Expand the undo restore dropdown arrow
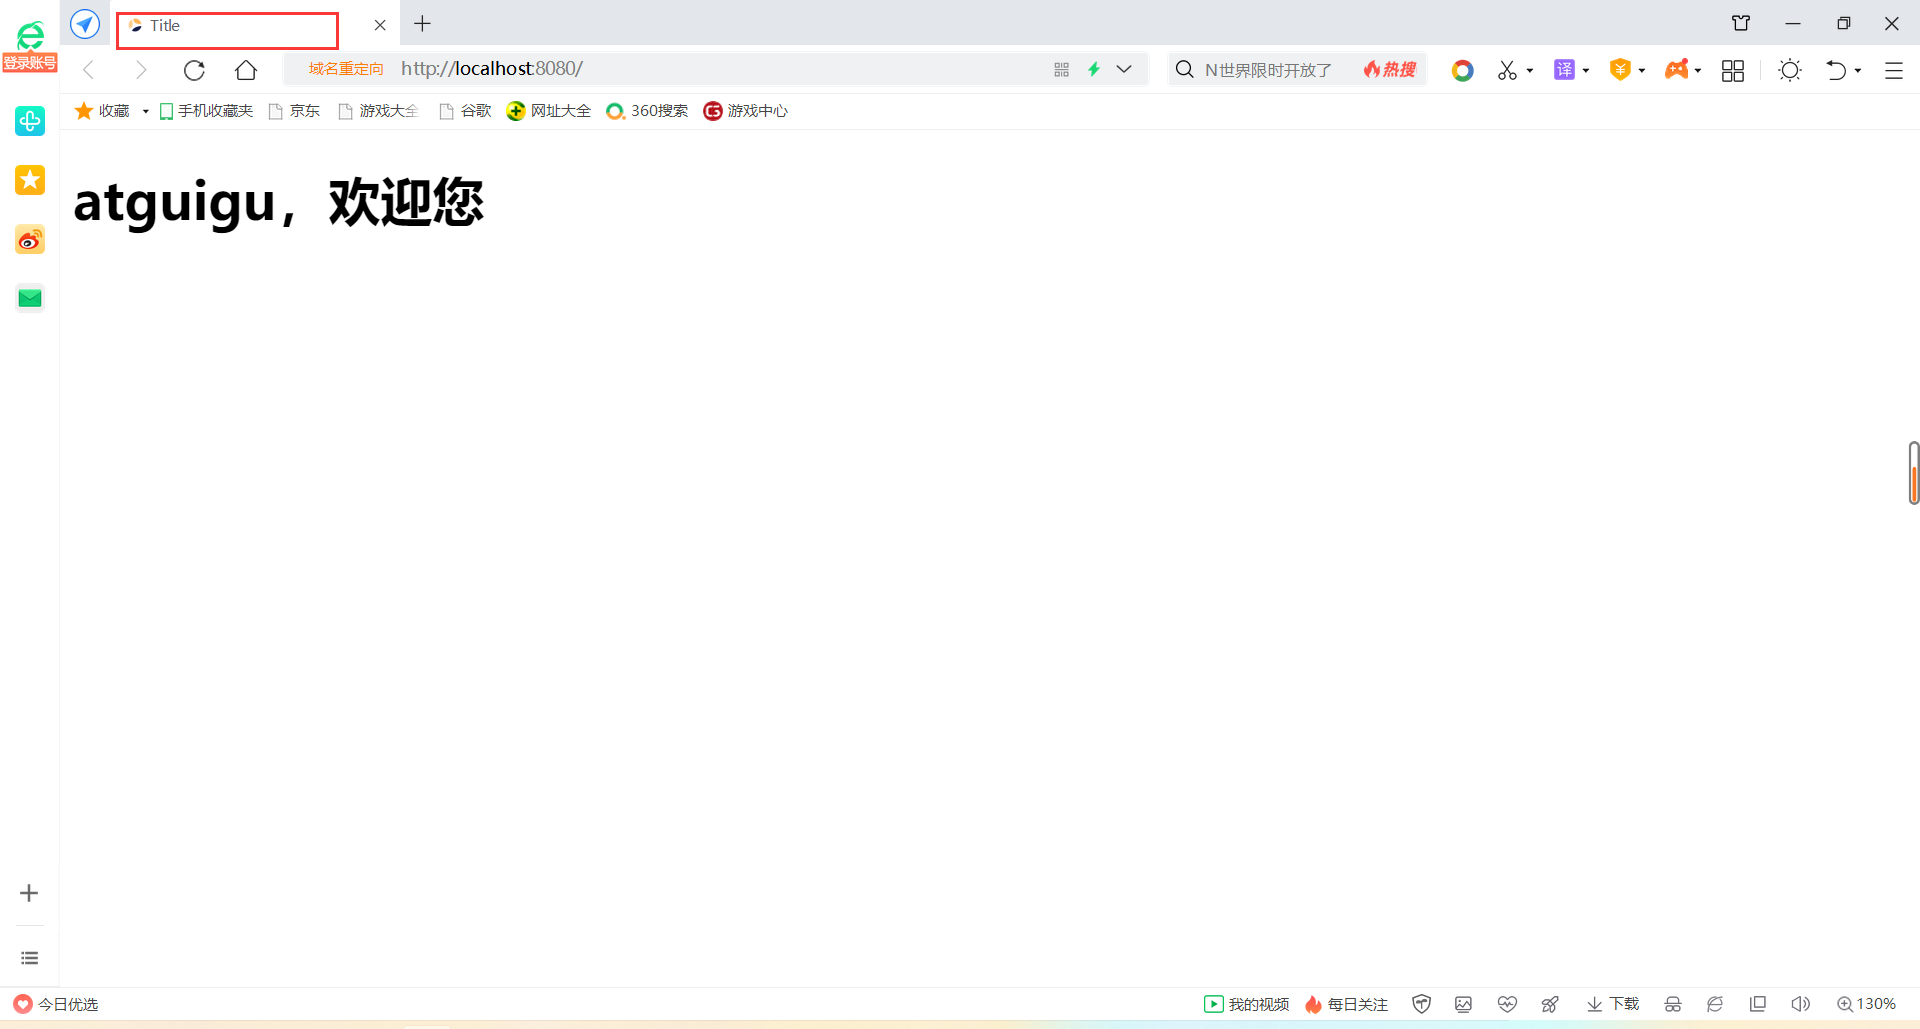The height and width of the screenshot is (1029, 1920). click(x=1858, y=70)
